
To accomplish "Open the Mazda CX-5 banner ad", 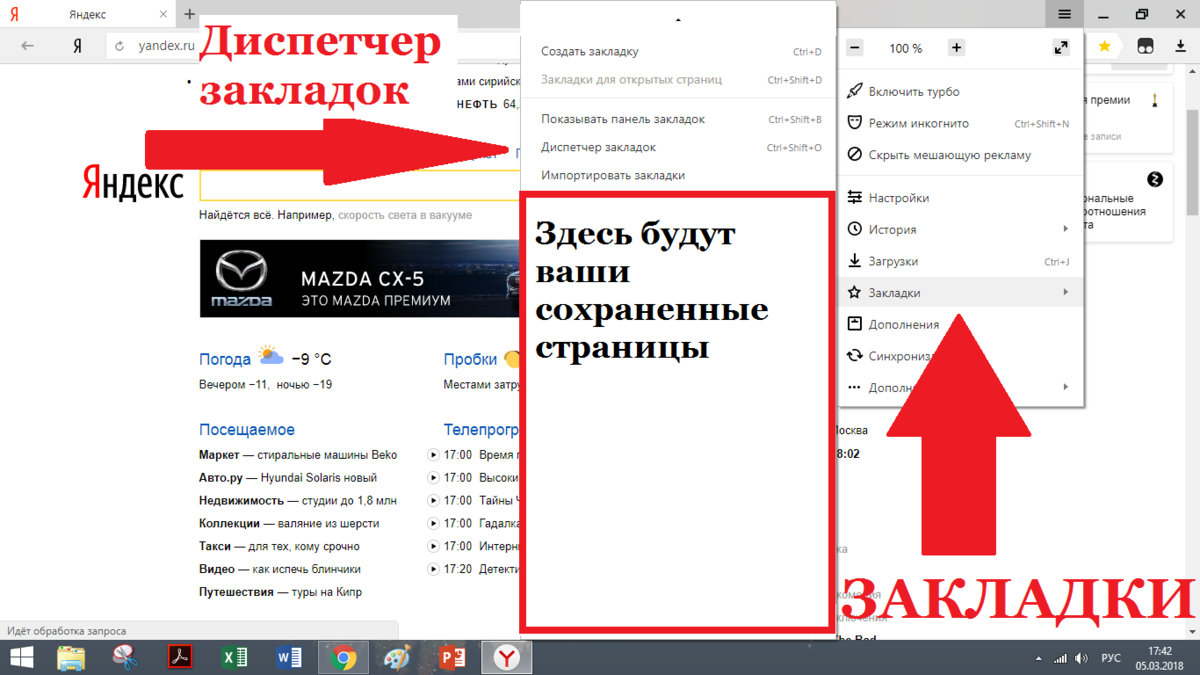I will point(360,279).
